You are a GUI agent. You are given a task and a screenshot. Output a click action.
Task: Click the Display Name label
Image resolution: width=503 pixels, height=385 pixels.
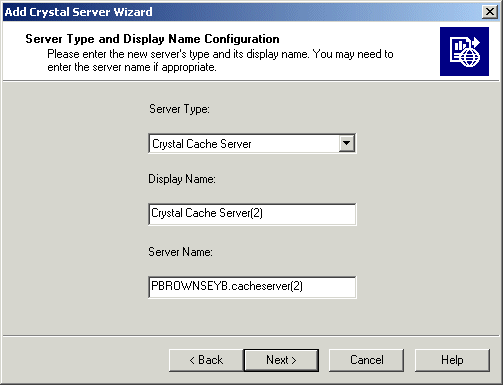click(182, 179)
